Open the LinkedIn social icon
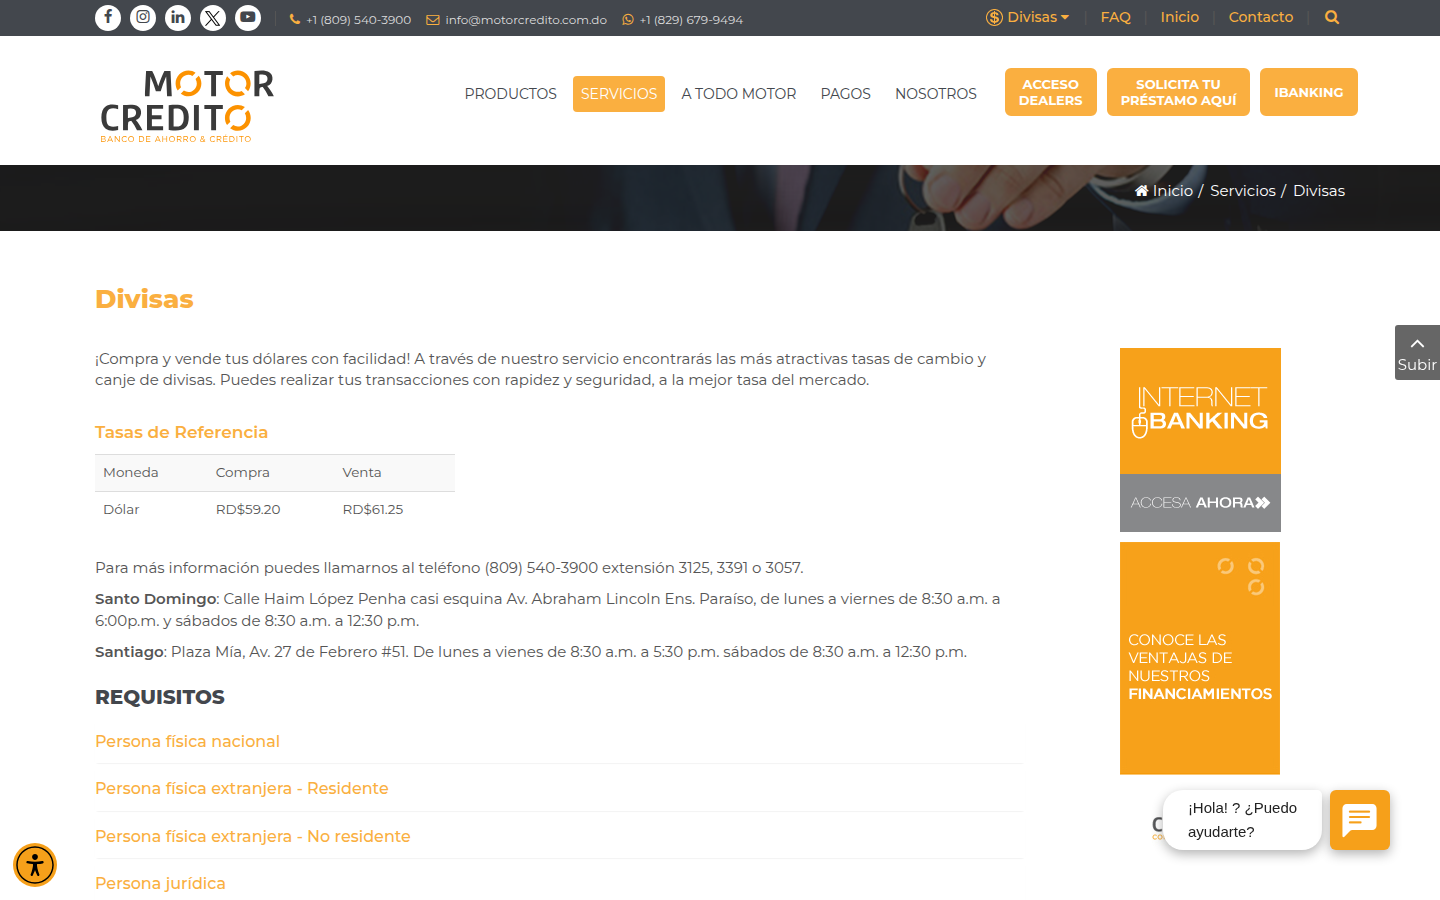Viewport: 1440px width, 900px height. click(x=178, y=18)
